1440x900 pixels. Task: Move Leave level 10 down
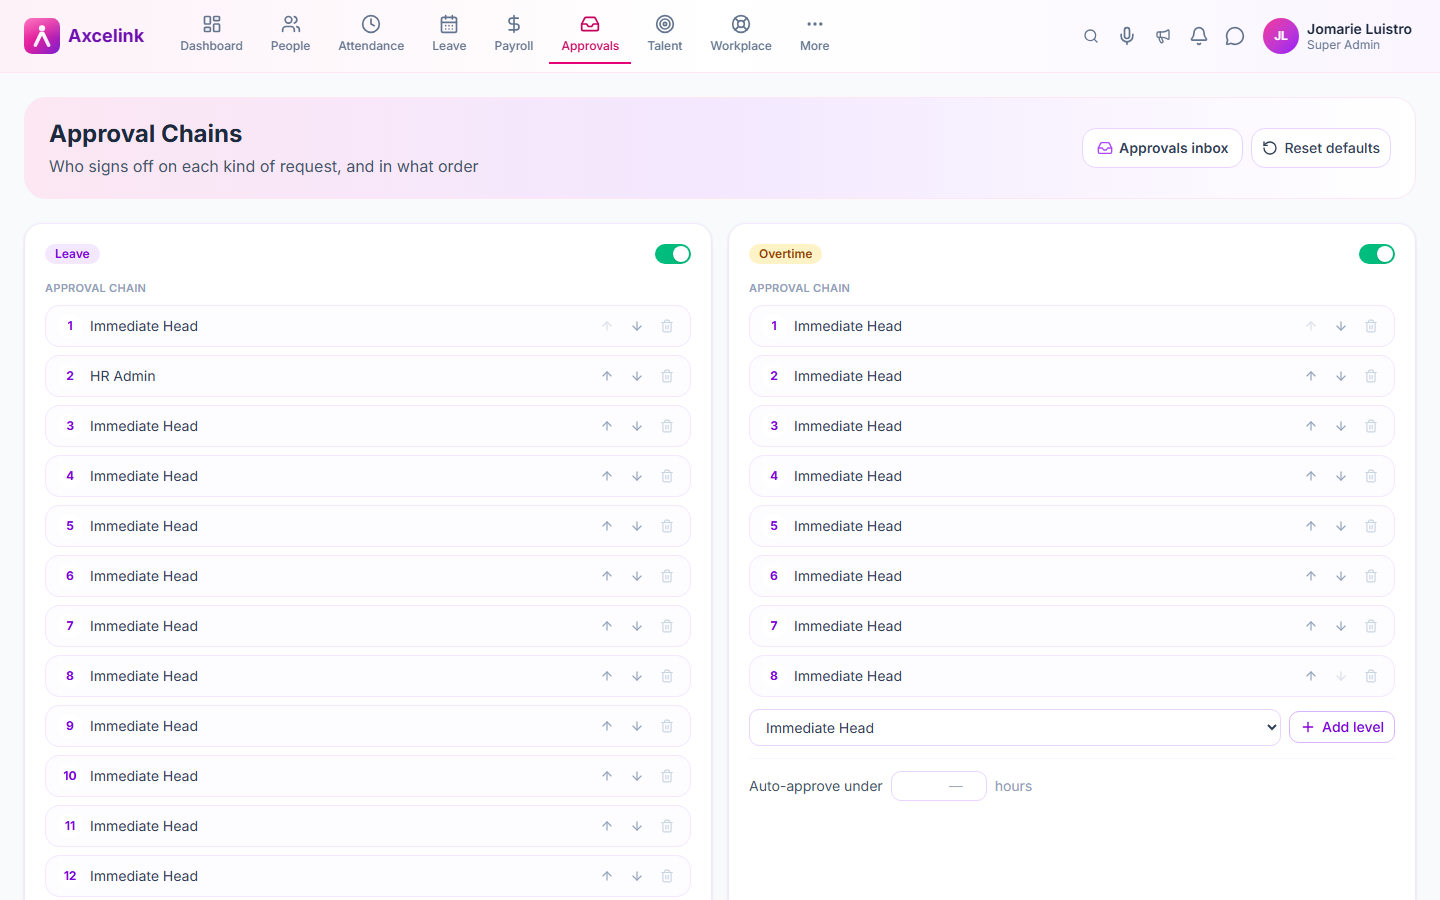coord(637,776)
